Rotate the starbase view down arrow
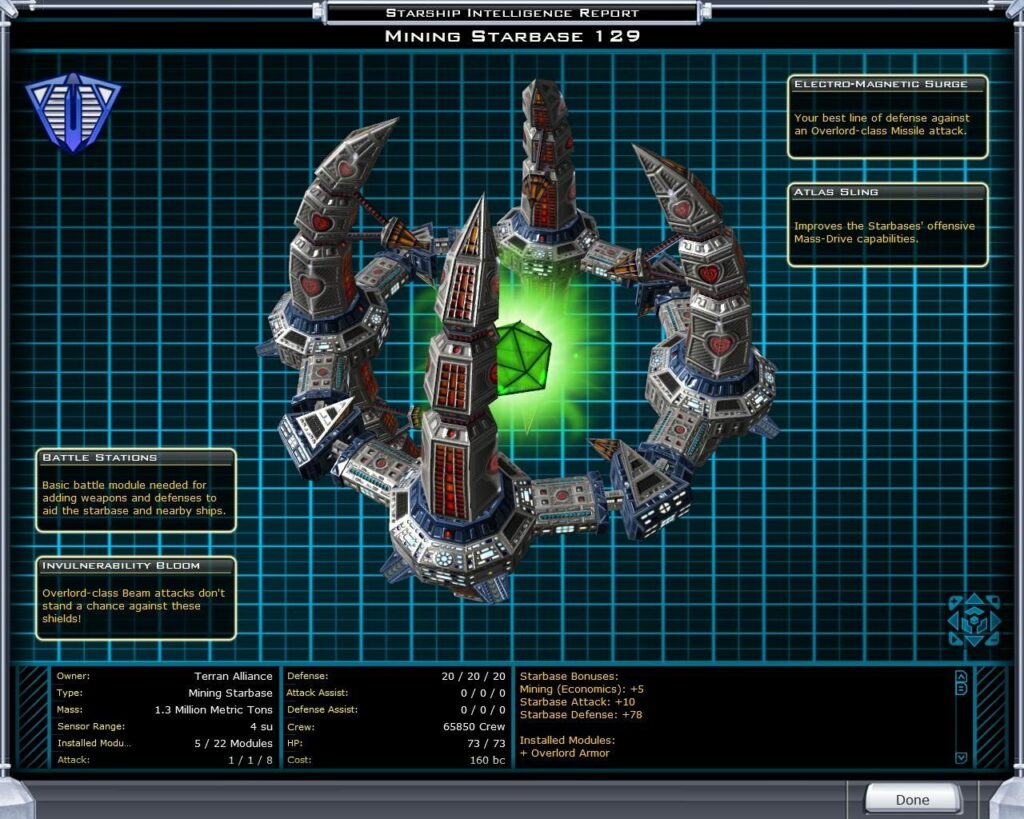Screen dimensions: 1024x819 (x=974, y=640)
